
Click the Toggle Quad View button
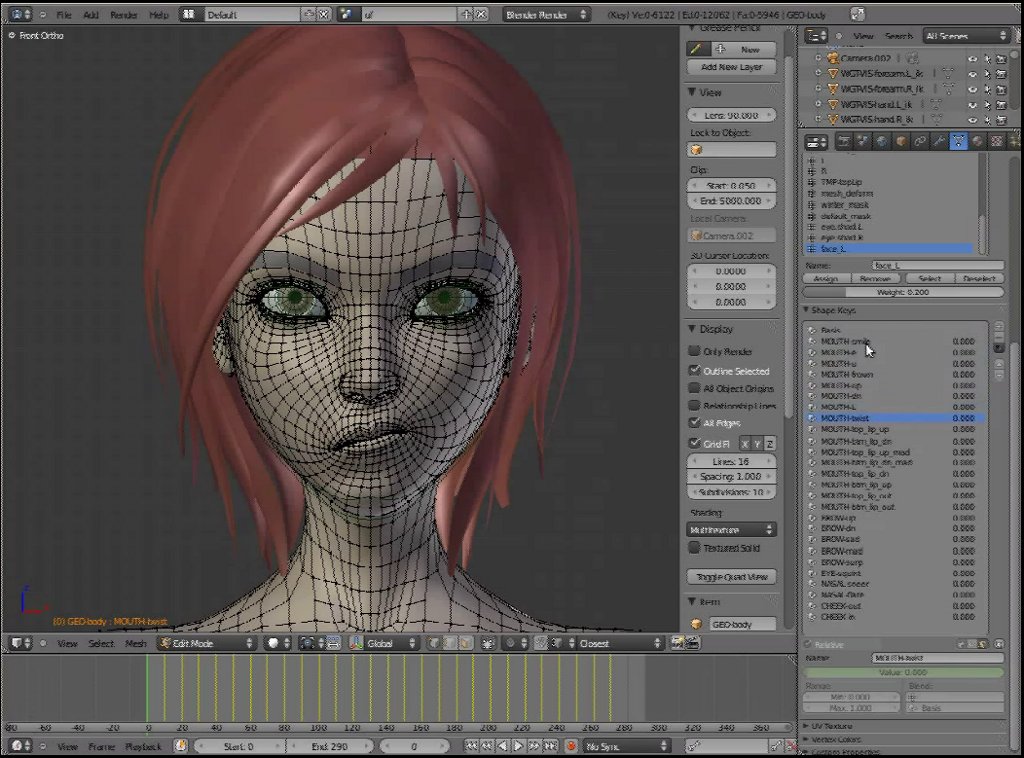pyautogui.click(x=732, y=577)
